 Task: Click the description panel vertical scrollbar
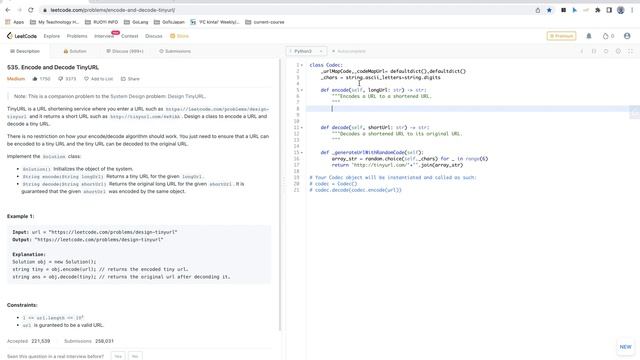(280, 195)
